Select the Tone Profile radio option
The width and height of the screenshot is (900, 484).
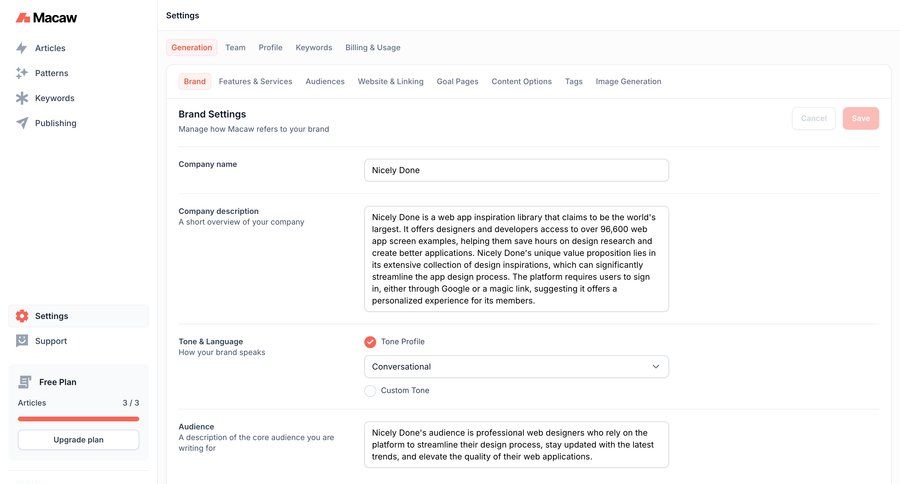click(x=370, y=342)
